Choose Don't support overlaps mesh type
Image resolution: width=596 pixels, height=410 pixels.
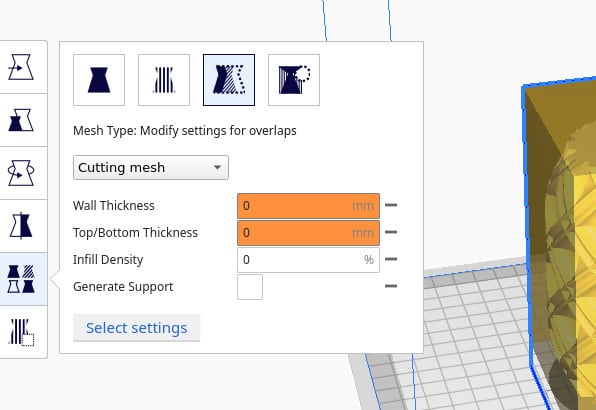point(294,80)
